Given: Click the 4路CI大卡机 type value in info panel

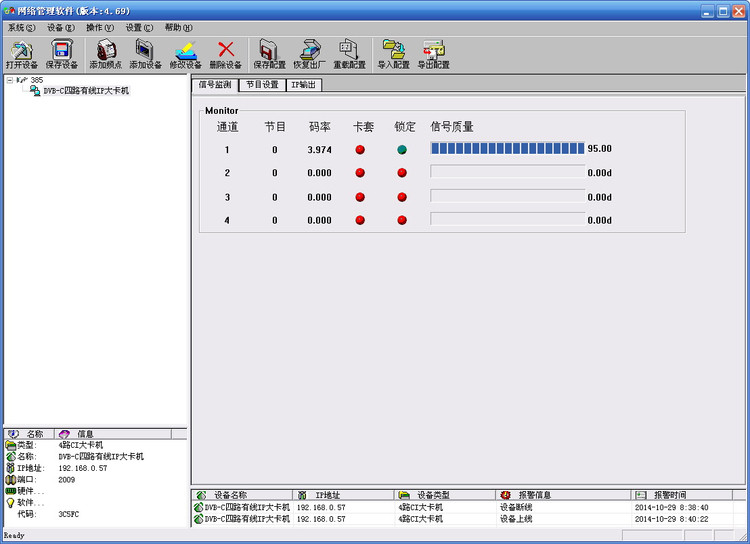Looking at the screenshot, I should 80,445.
